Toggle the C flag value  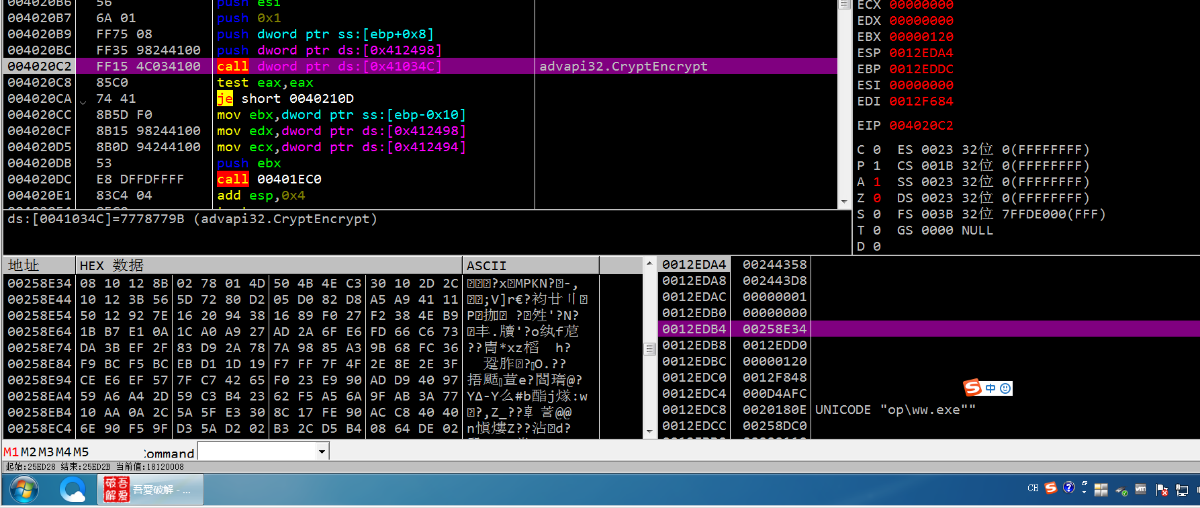pyautogui.click(x=877, y=150)
